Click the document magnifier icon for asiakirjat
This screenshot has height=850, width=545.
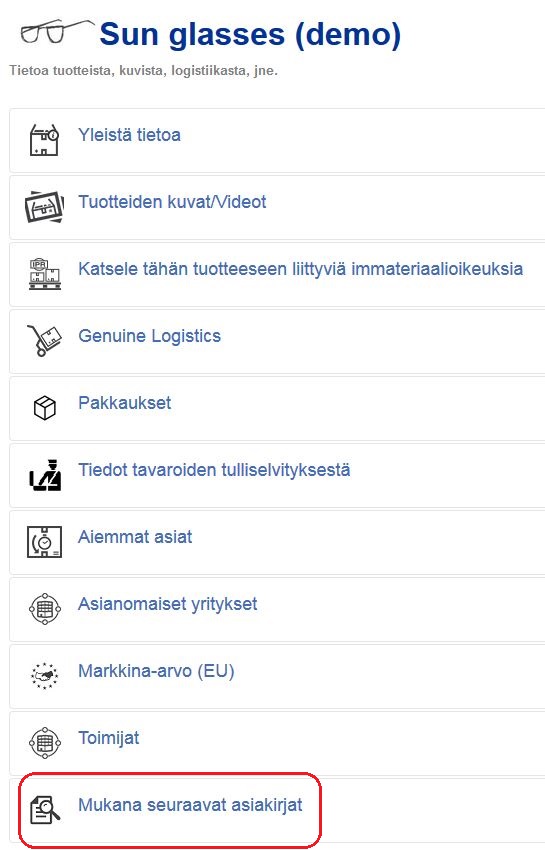(44, 809)
